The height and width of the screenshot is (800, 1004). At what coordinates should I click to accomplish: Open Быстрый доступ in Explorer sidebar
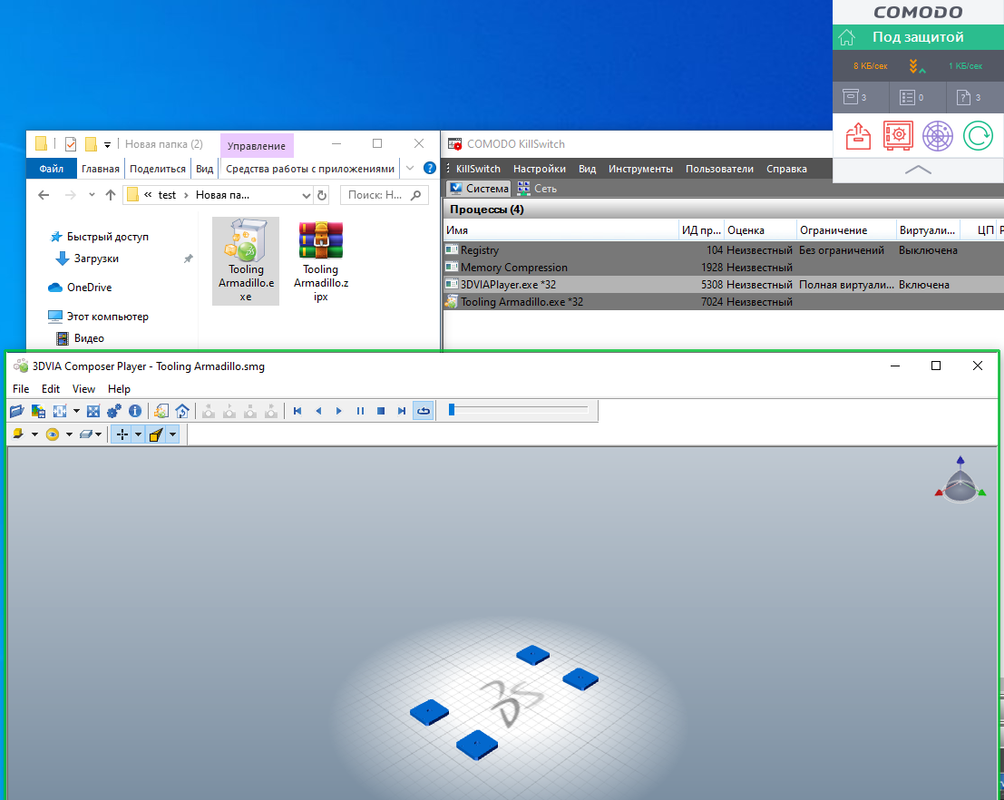[x=99, y=236]
